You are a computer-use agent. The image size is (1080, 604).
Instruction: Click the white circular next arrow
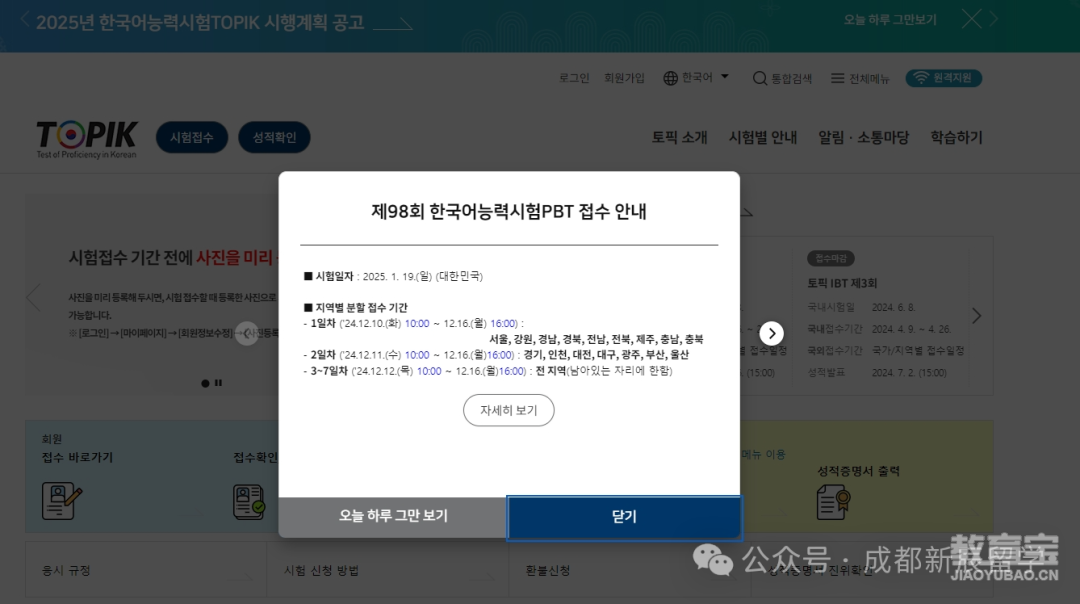[x=771, y=333]
